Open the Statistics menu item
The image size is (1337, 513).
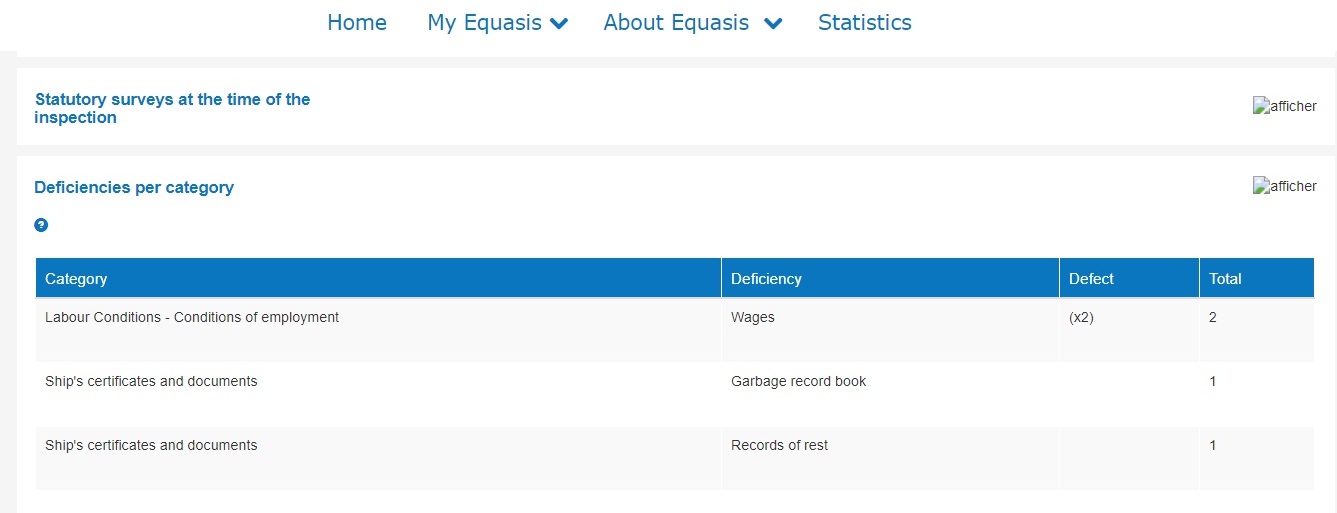[864, 22]
